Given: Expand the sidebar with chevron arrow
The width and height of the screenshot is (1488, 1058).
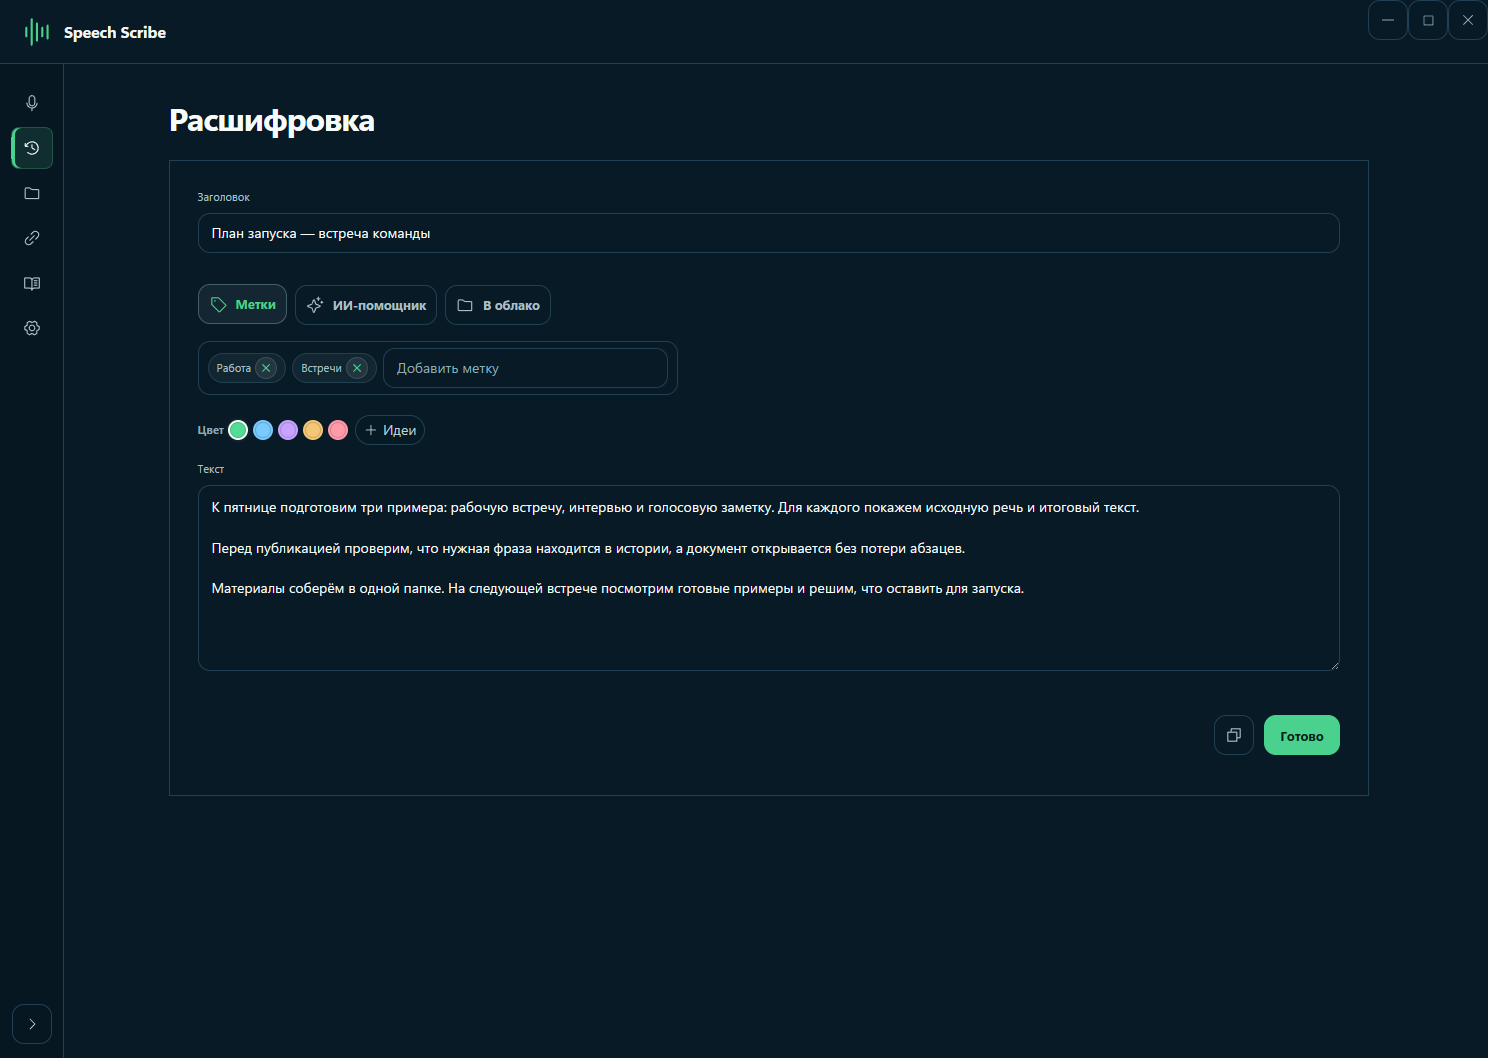Looking at the screenshot, I should (x=32, y=1024).
